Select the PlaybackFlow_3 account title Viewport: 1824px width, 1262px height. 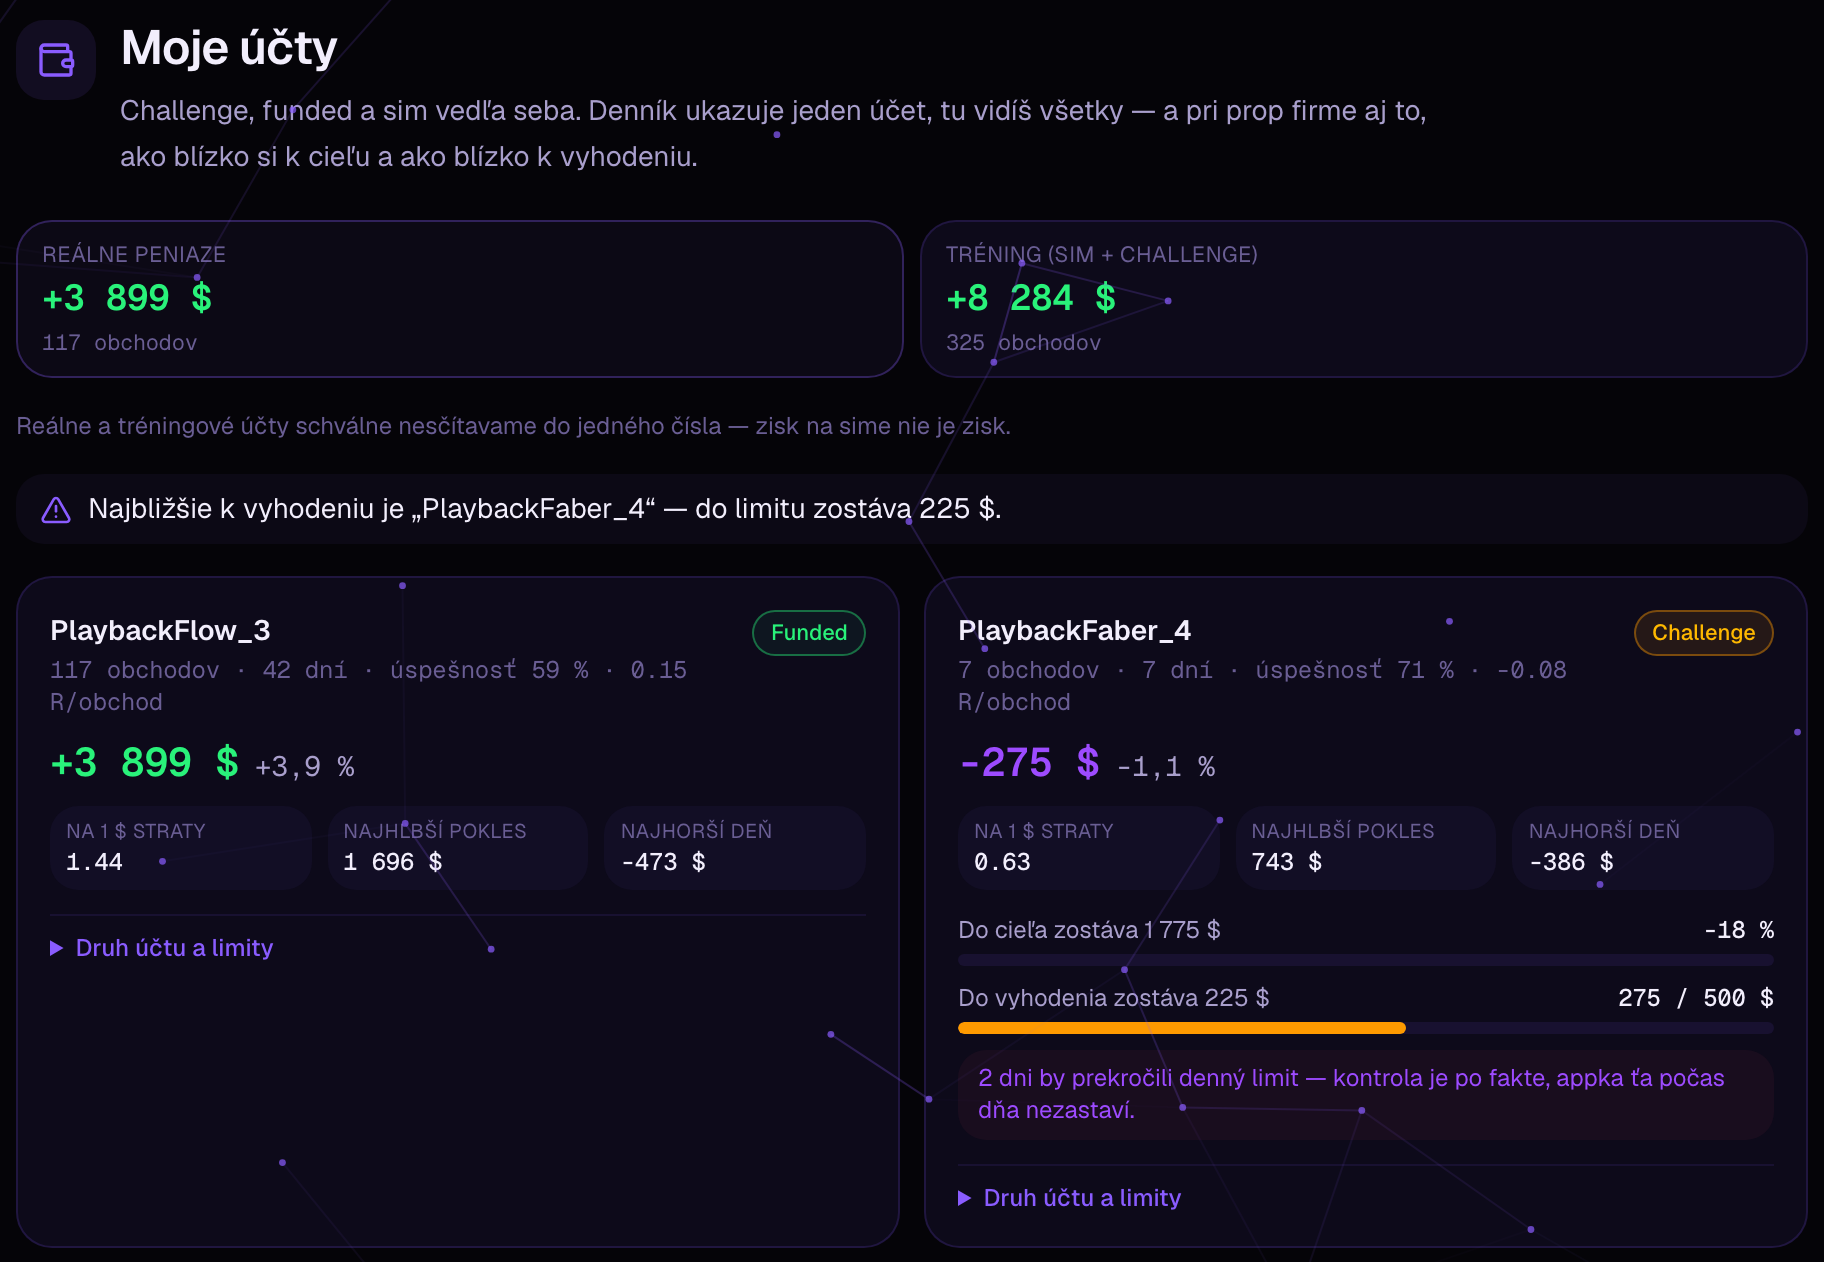(x=160, y=631)
